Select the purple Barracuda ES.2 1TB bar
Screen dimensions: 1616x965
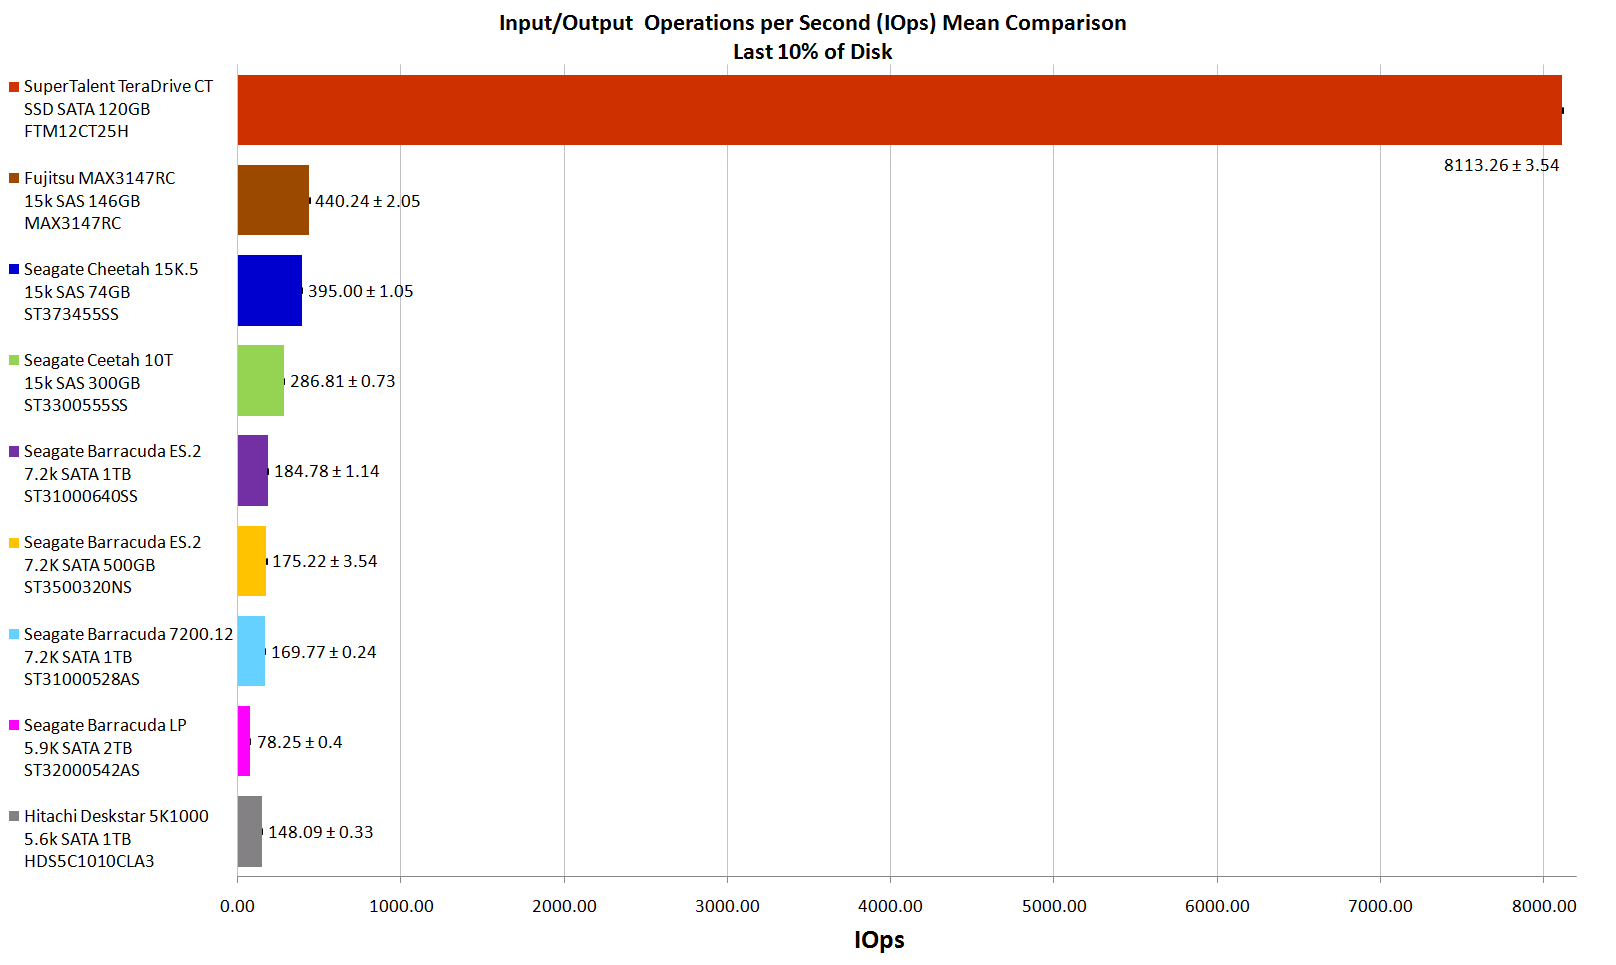(252, 471)
